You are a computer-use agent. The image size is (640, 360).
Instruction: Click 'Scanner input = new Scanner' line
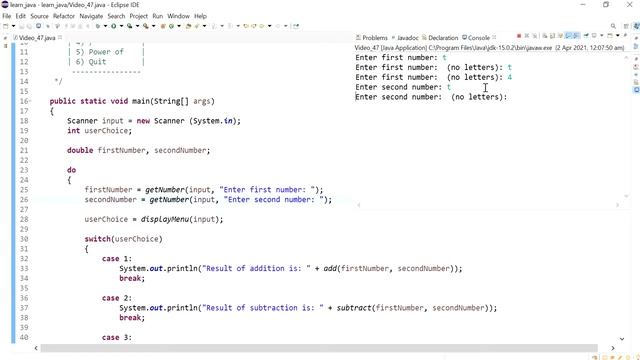[x=154, y=121]
